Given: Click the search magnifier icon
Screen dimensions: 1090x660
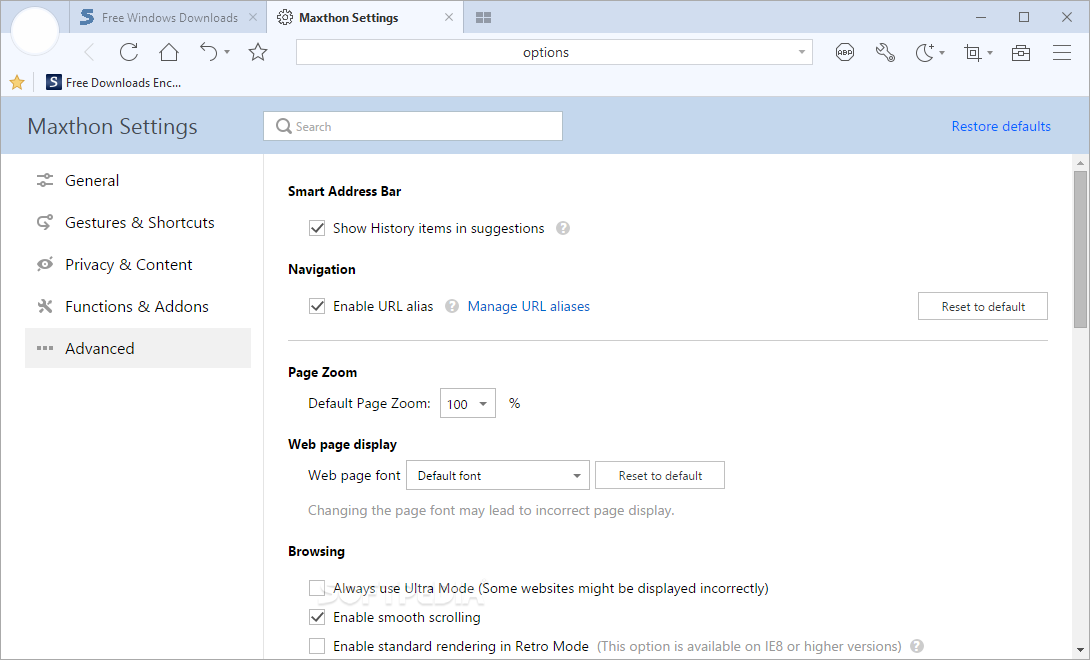Looking at the screenshot, I should 284,126.
